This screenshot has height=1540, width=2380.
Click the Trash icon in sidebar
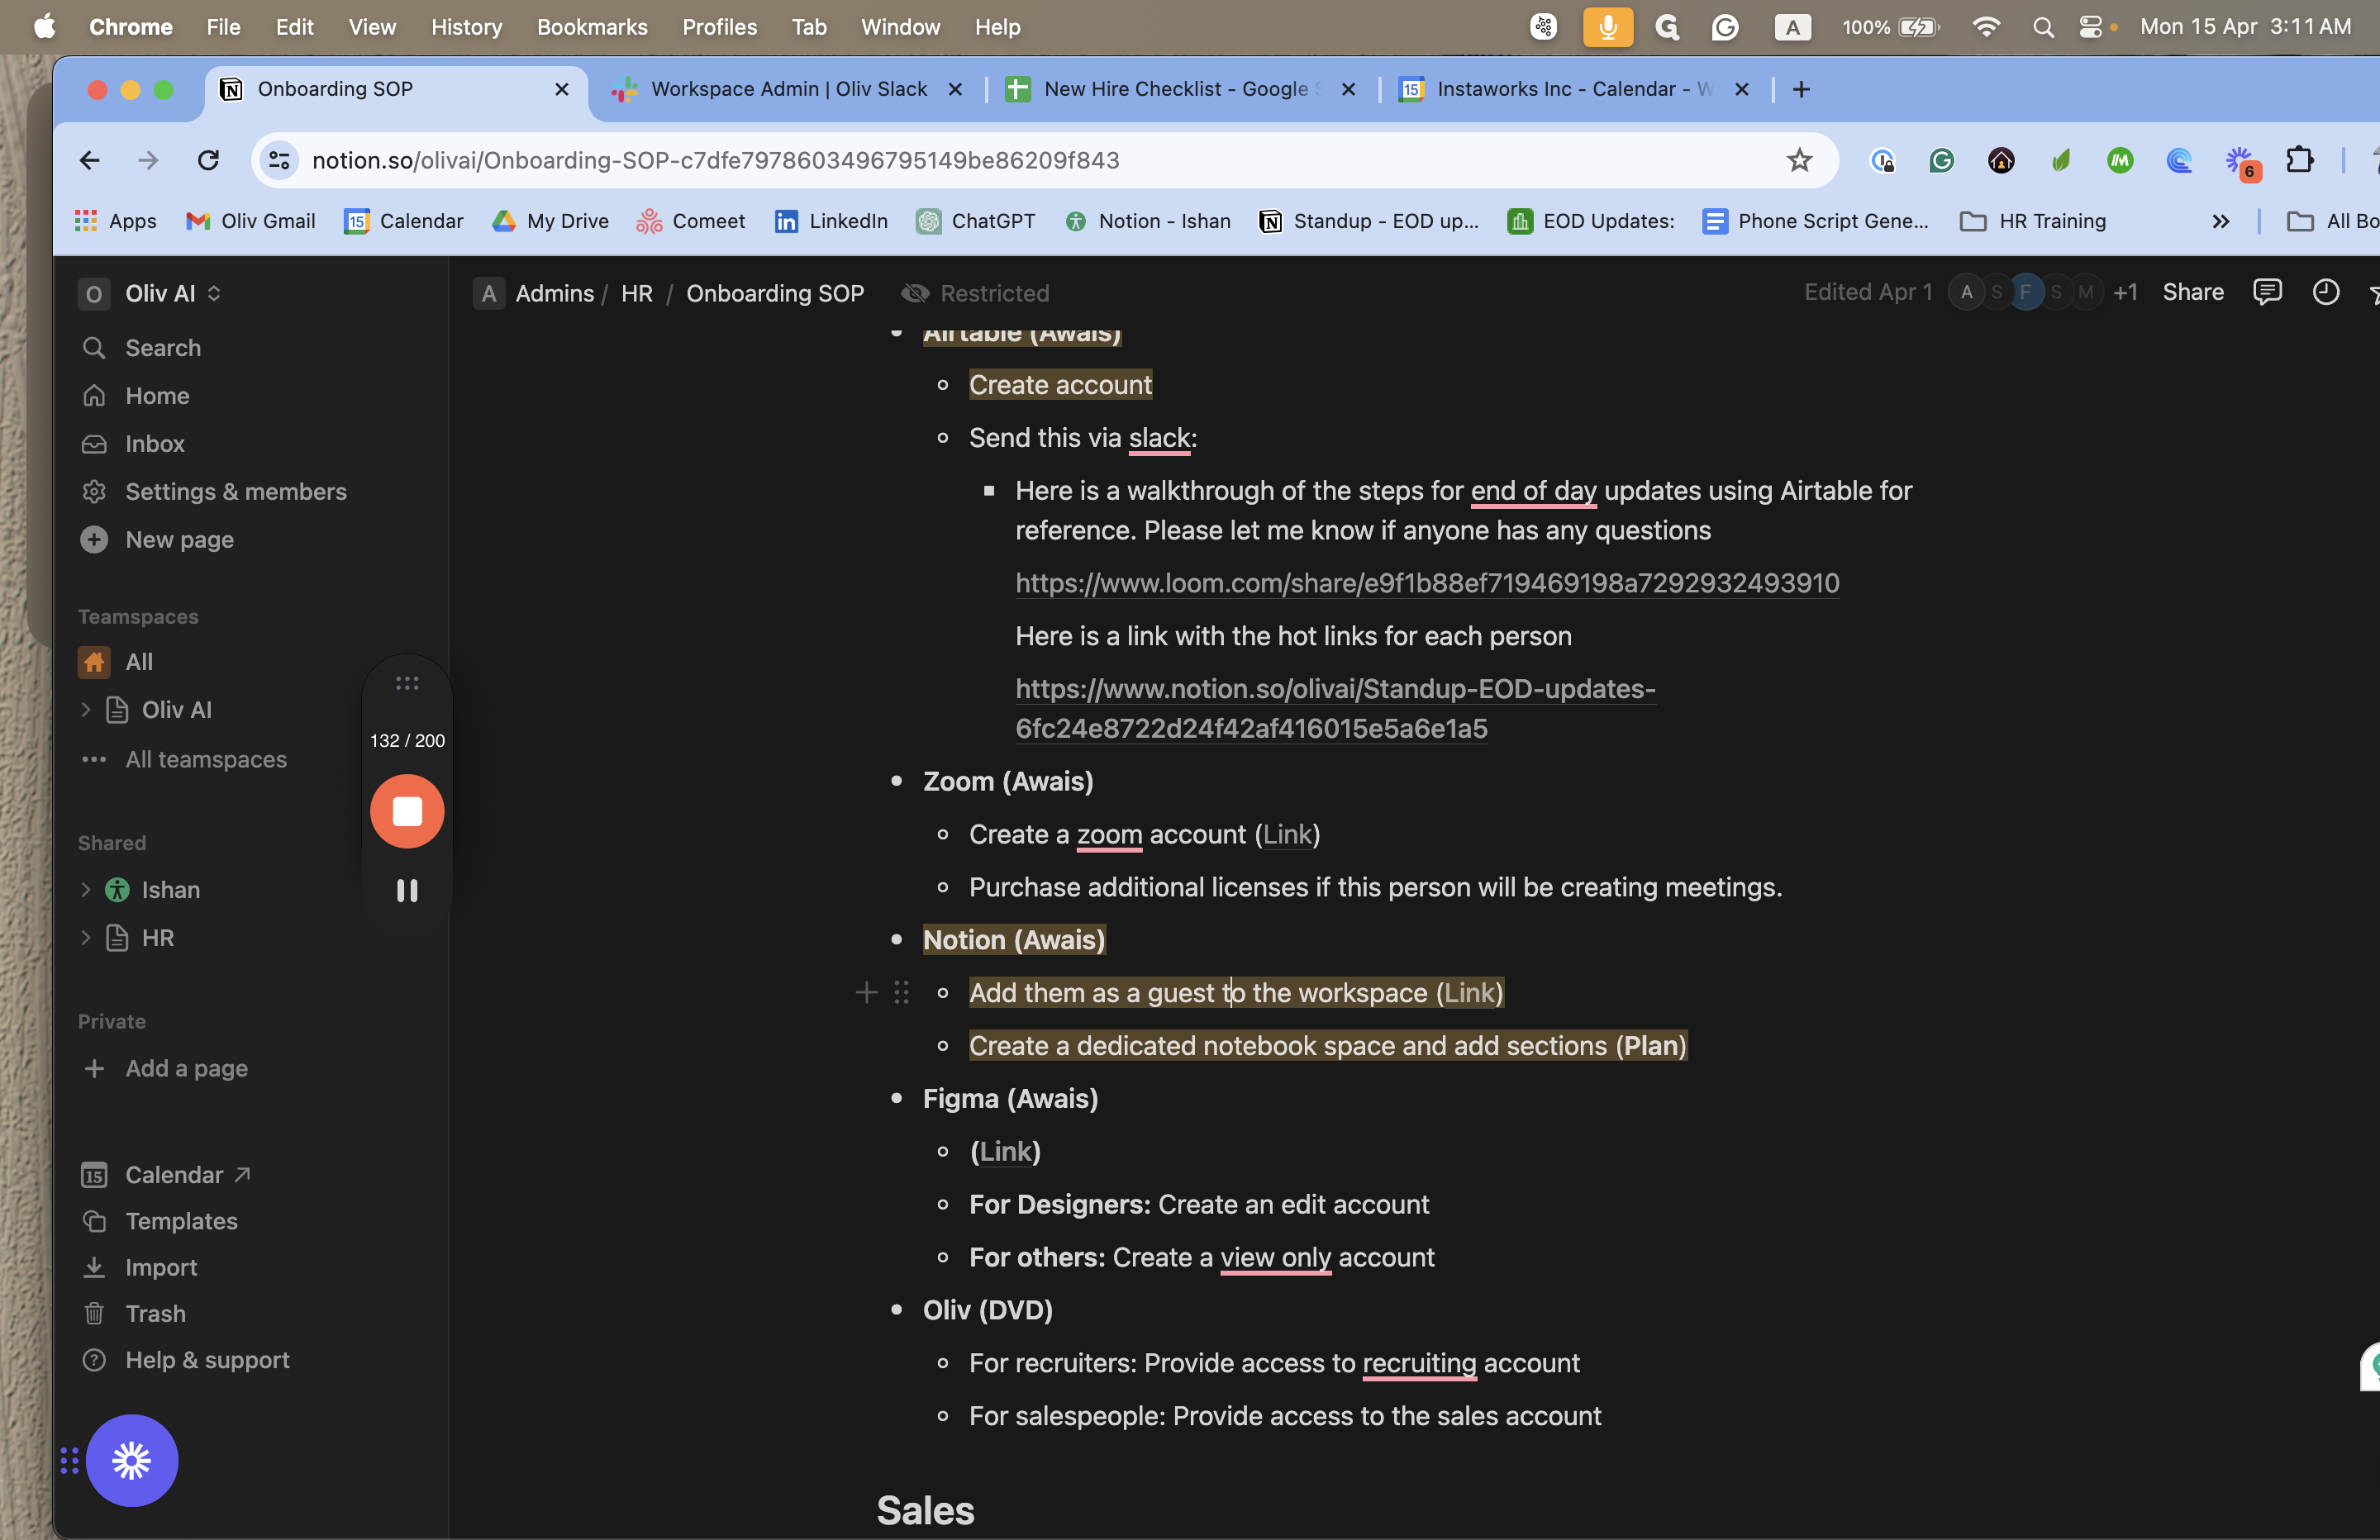(94, 1314)
